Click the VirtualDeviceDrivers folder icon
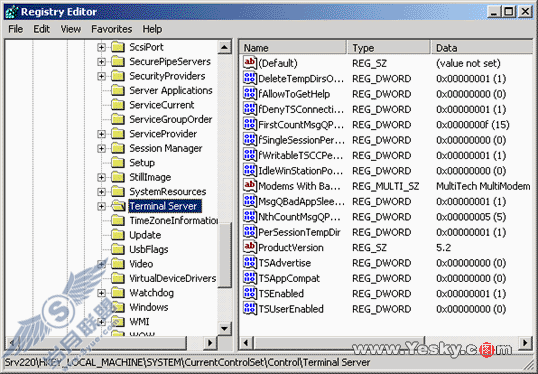 [118, 278]
